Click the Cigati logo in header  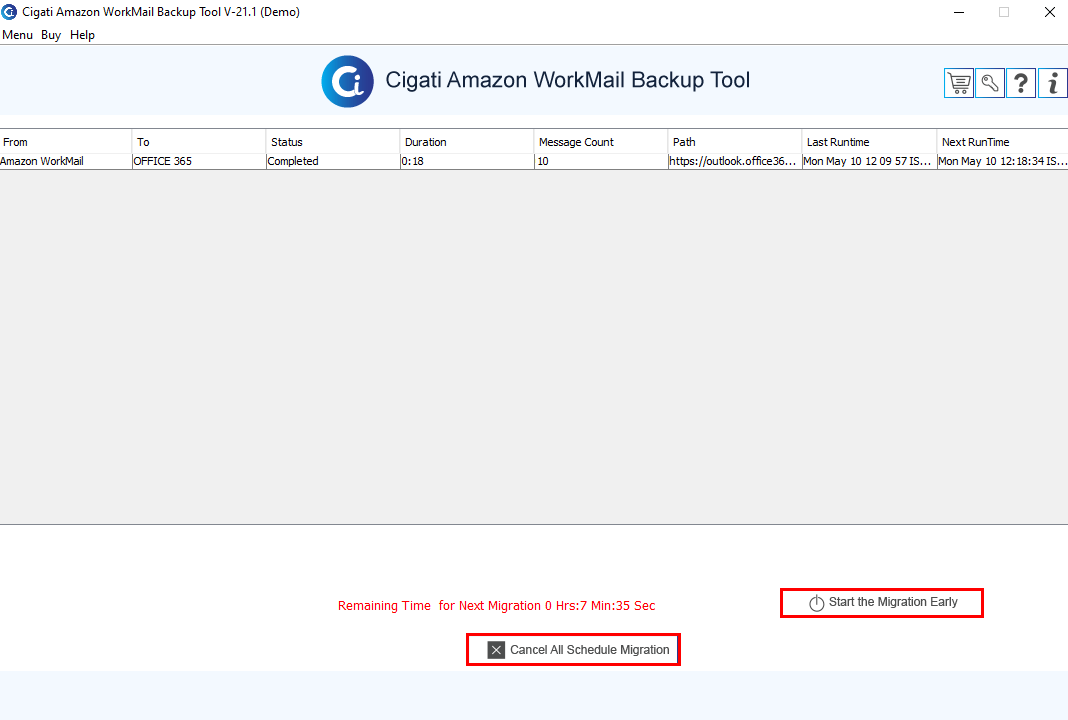(x=347, y=81)
